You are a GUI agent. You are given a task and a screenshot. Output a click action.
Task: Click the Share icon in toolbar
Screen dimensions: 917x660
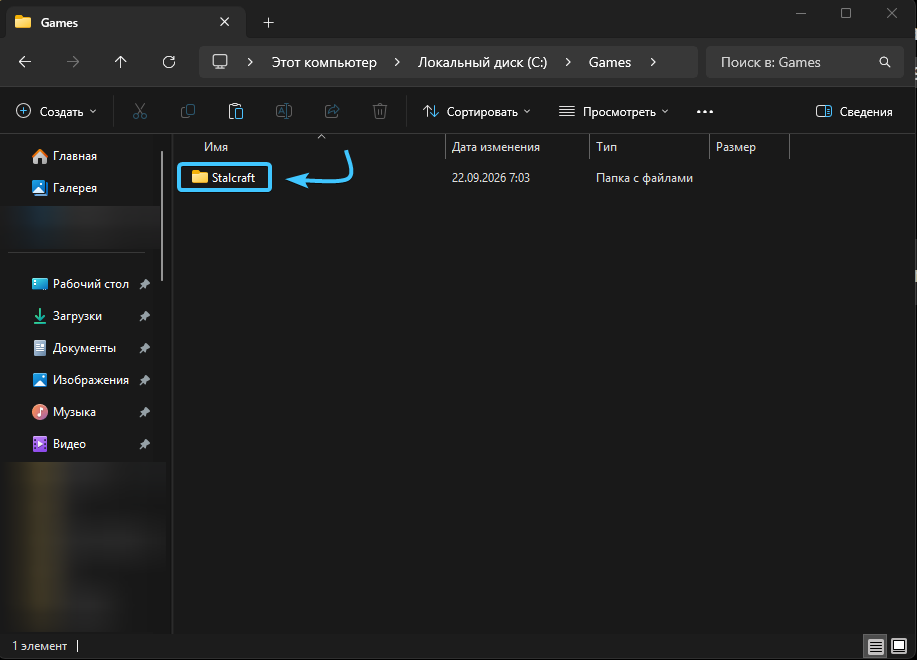click(x=332, y=111)
